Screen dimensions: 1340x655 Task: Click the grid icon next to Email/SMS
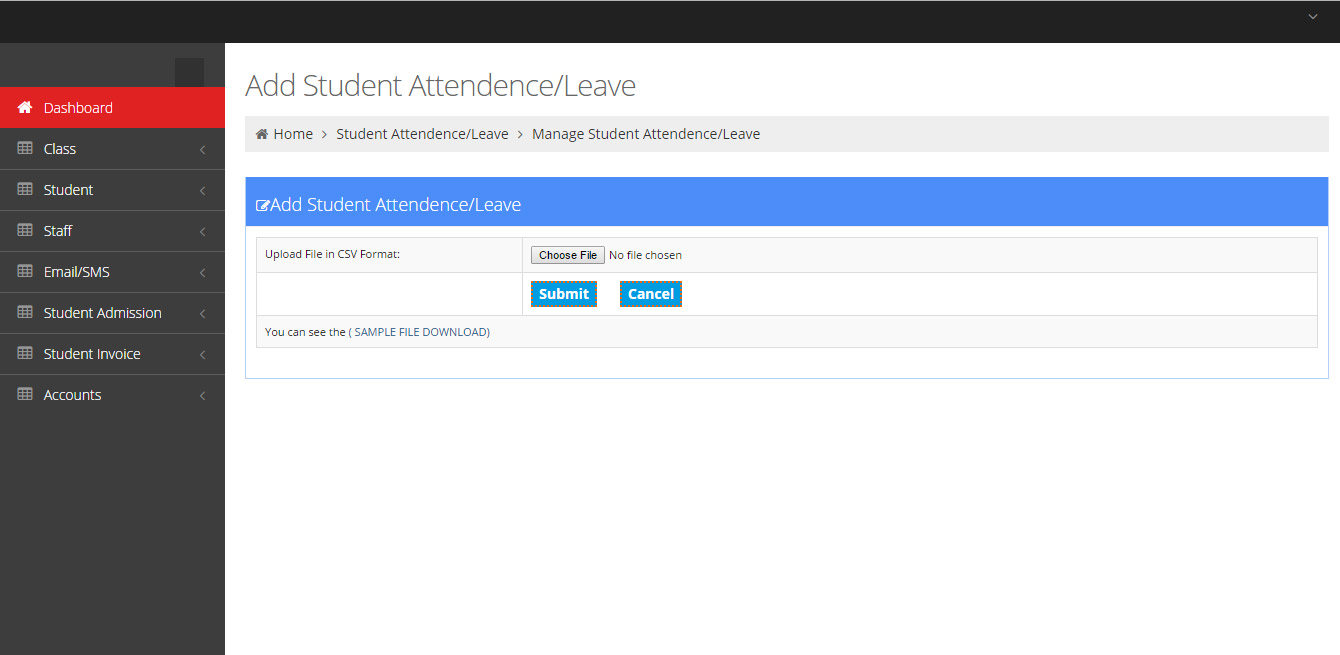click(x=25, y=271)
